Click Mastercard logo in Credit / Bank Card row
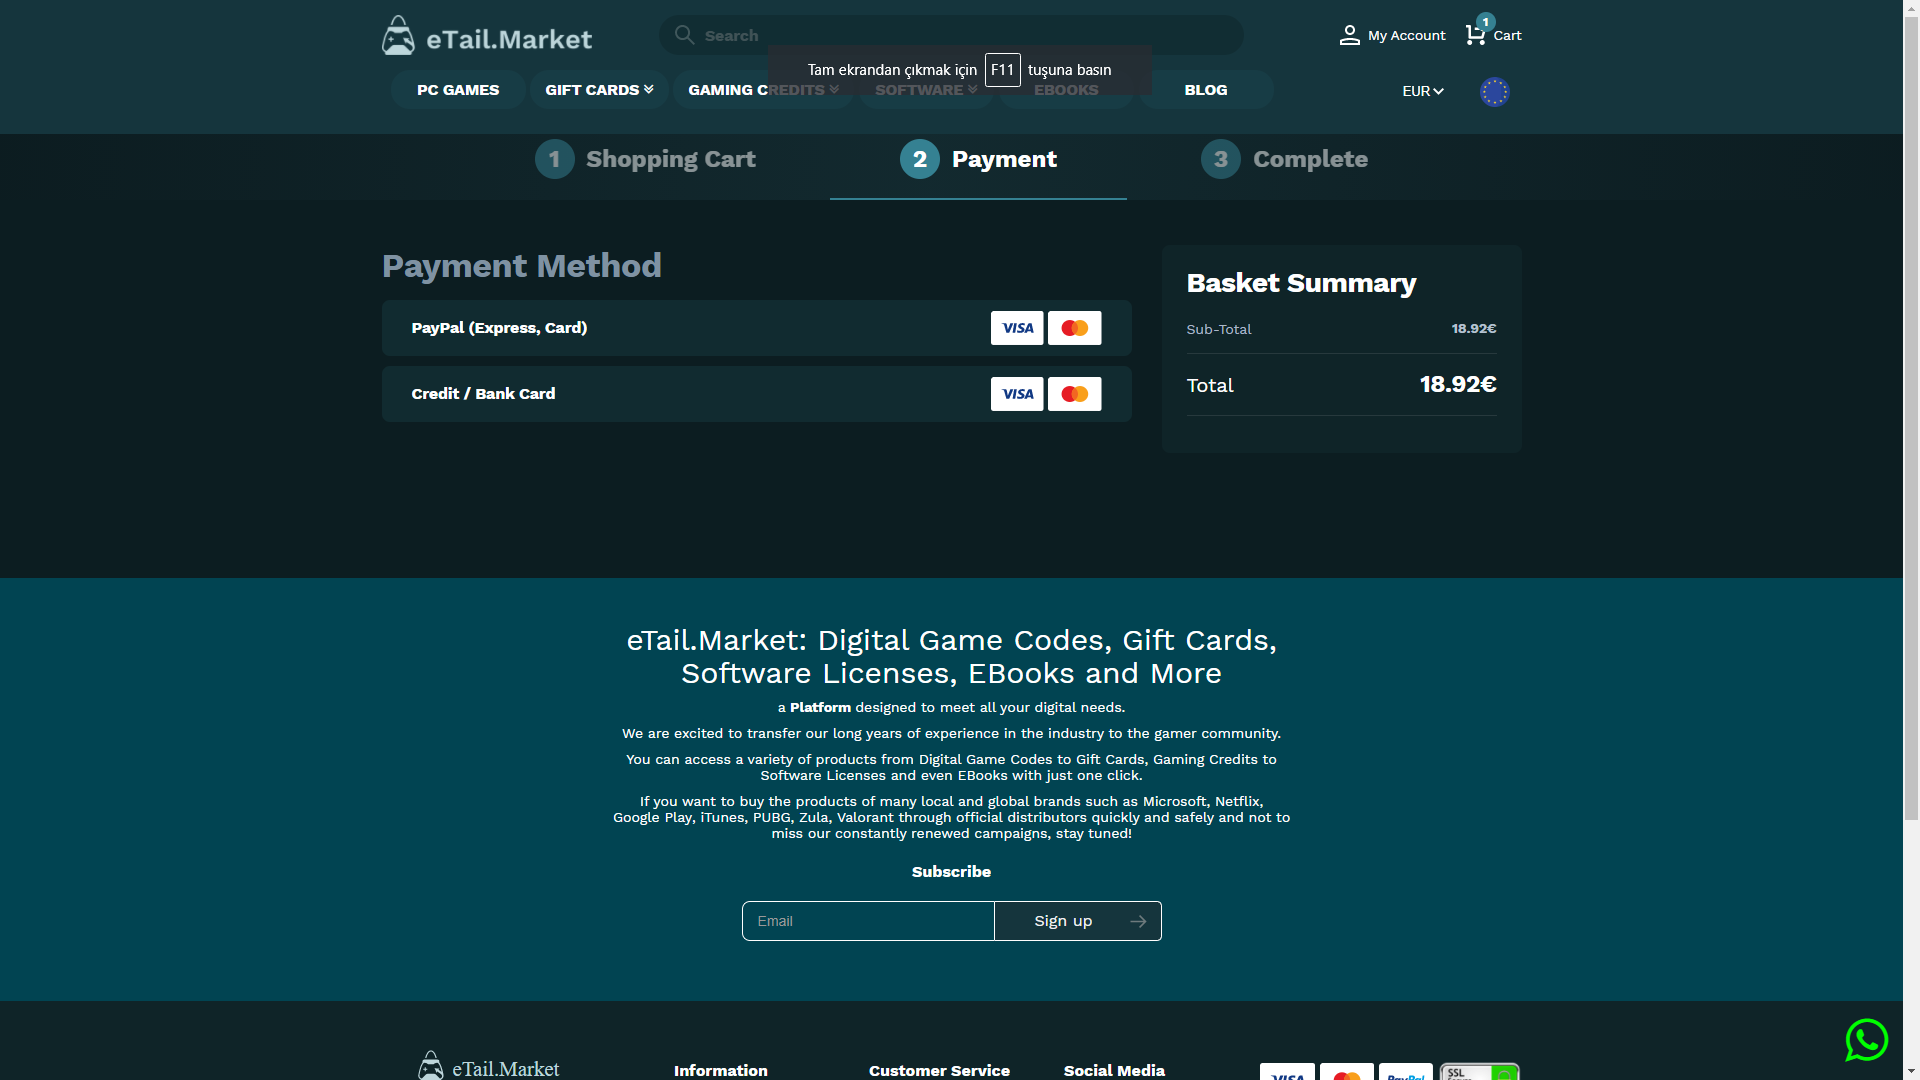The height and width of the screenshot is (1080, 1920). coord(1075,394)
